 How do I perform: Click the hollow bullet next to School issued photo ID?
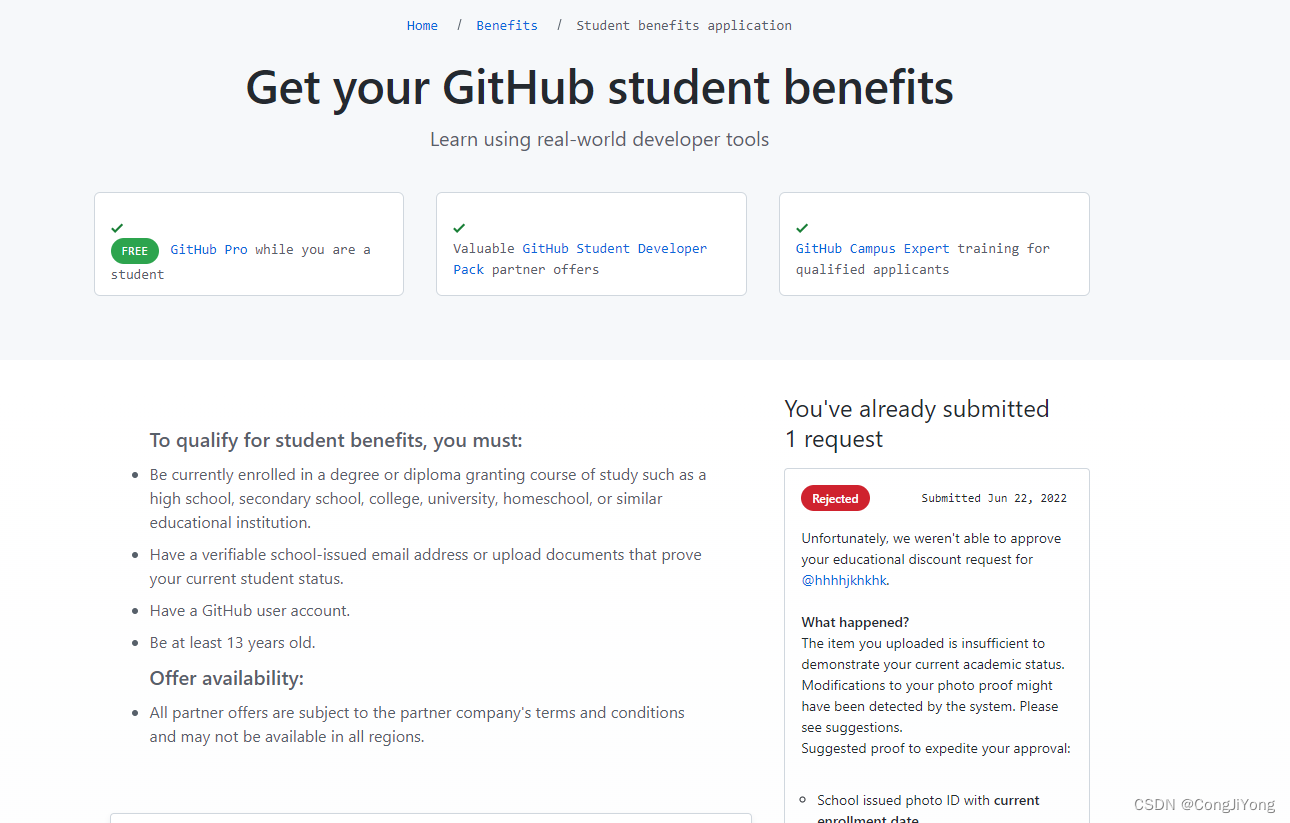[x=801, y=800]
